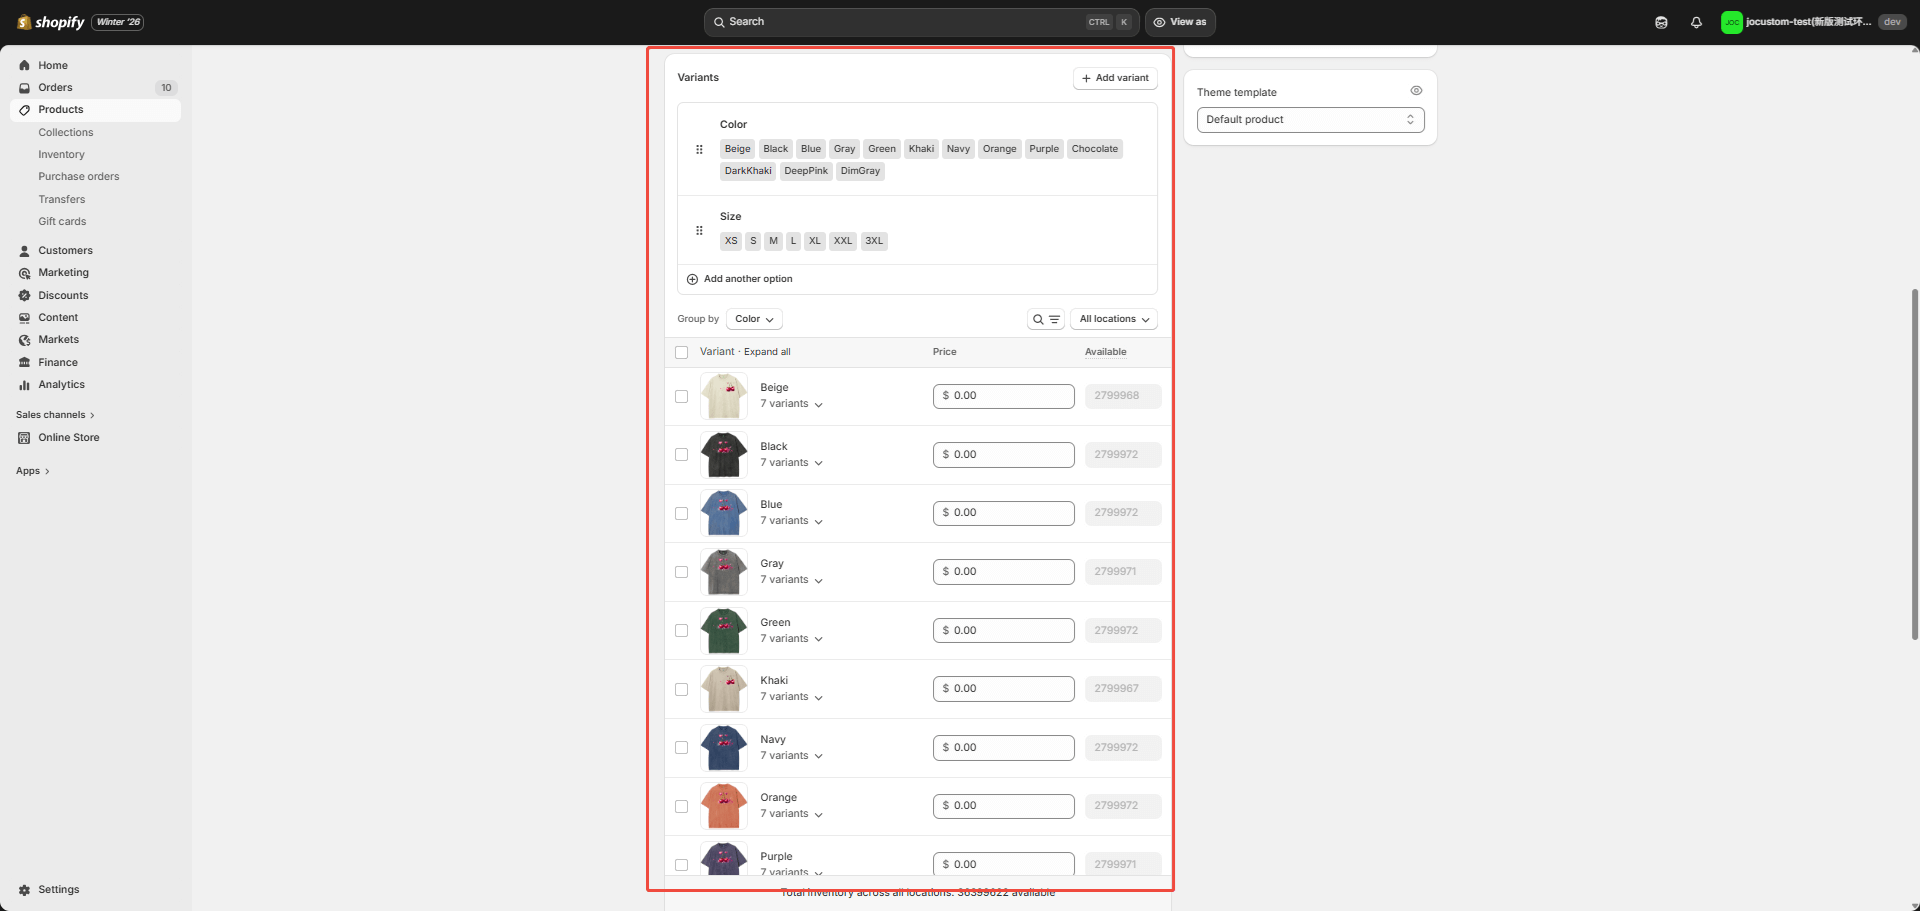Image resolution: width=1920 pixels, height=911 pixels.
Task: Check the Beige variant checkbox
Action: click(682, 396)
